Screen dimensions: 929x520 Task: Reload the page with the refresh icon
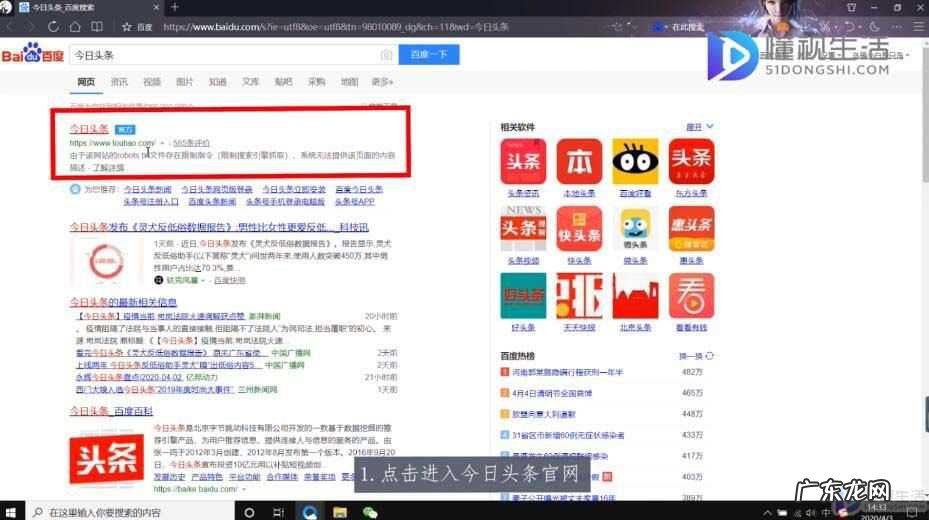point(53,27)
